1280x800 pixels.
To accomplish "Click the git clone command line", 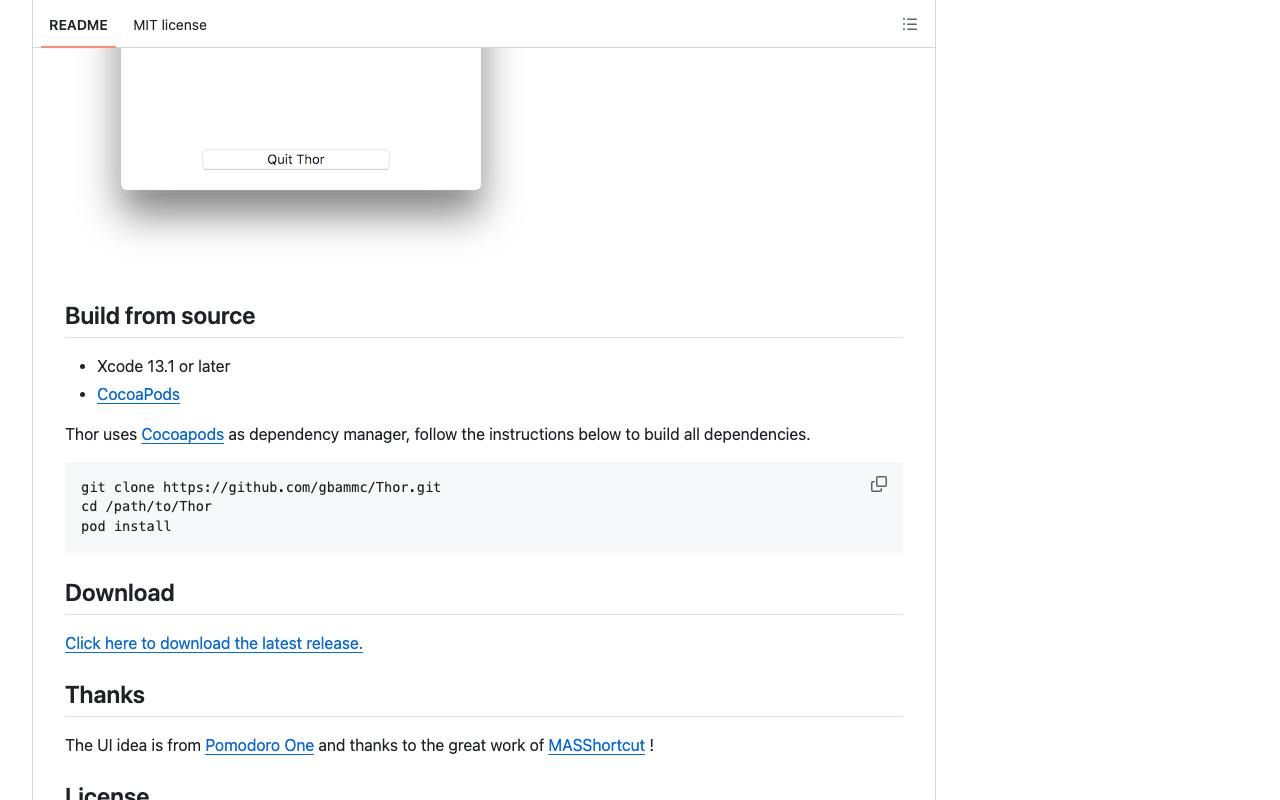I will tap(261, 487).
